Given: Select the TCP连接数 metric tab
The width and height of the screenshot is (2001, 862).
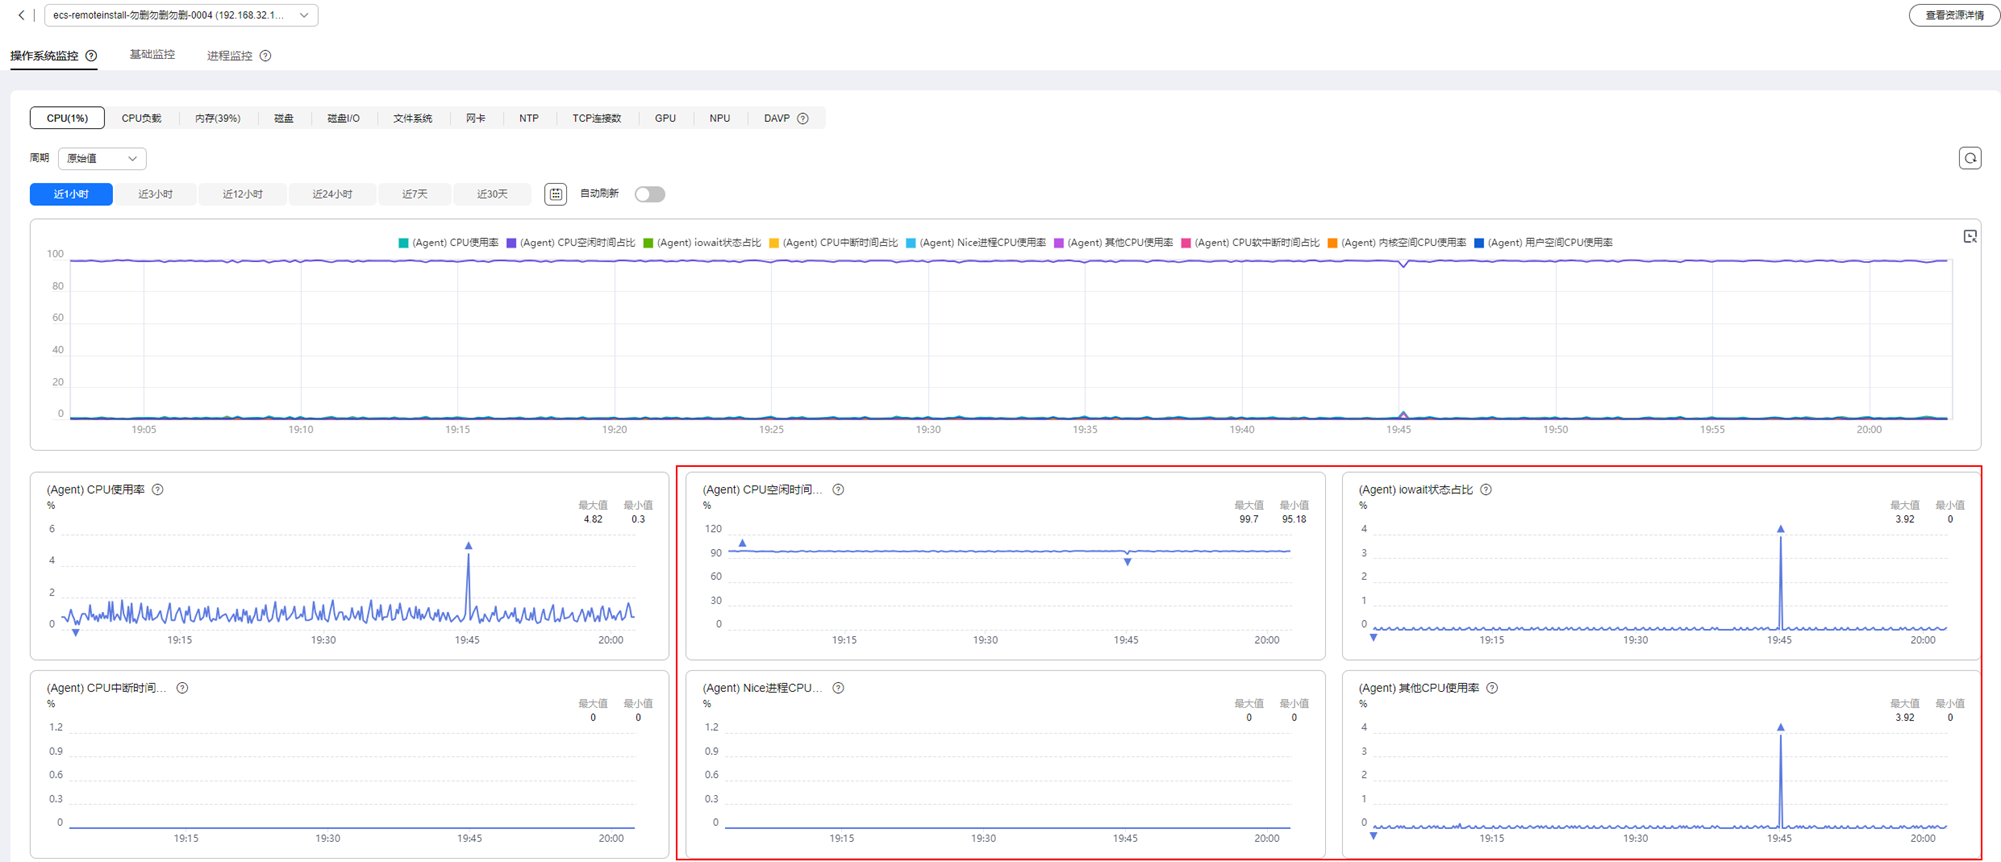Looking at the screenshot, I should click(x=597, y=118).
